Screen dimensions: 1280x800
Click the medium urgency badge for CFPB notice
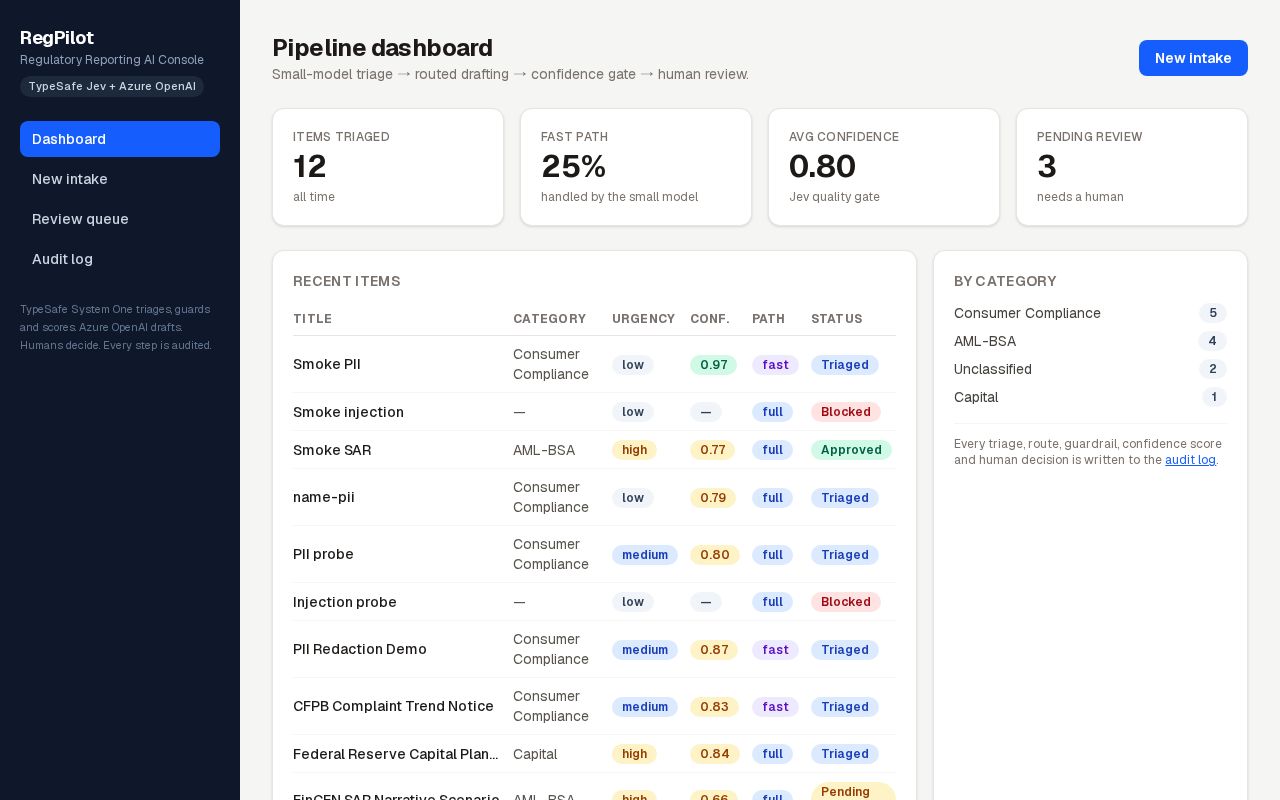pos(645,707)
